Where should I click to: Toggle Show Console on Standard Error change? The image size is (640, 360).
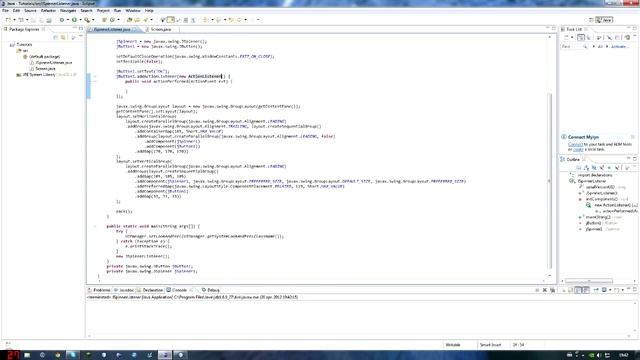[x=586, y=290]
